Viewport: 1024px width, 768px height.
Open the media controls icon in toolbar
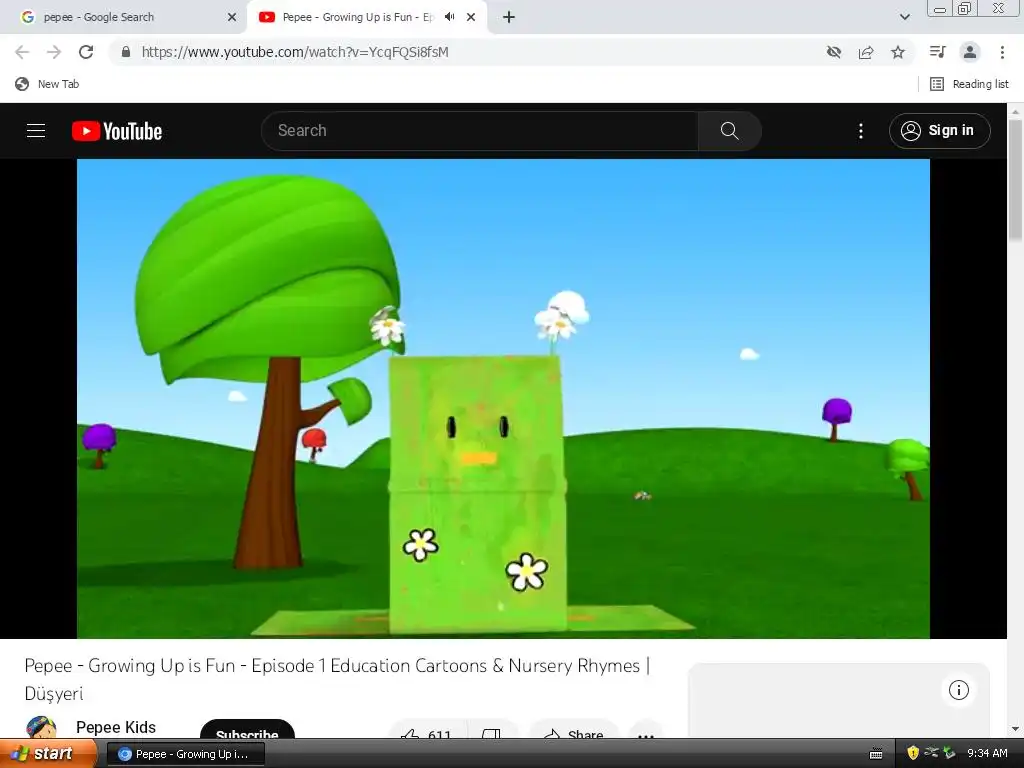click(x=937, y=52)
